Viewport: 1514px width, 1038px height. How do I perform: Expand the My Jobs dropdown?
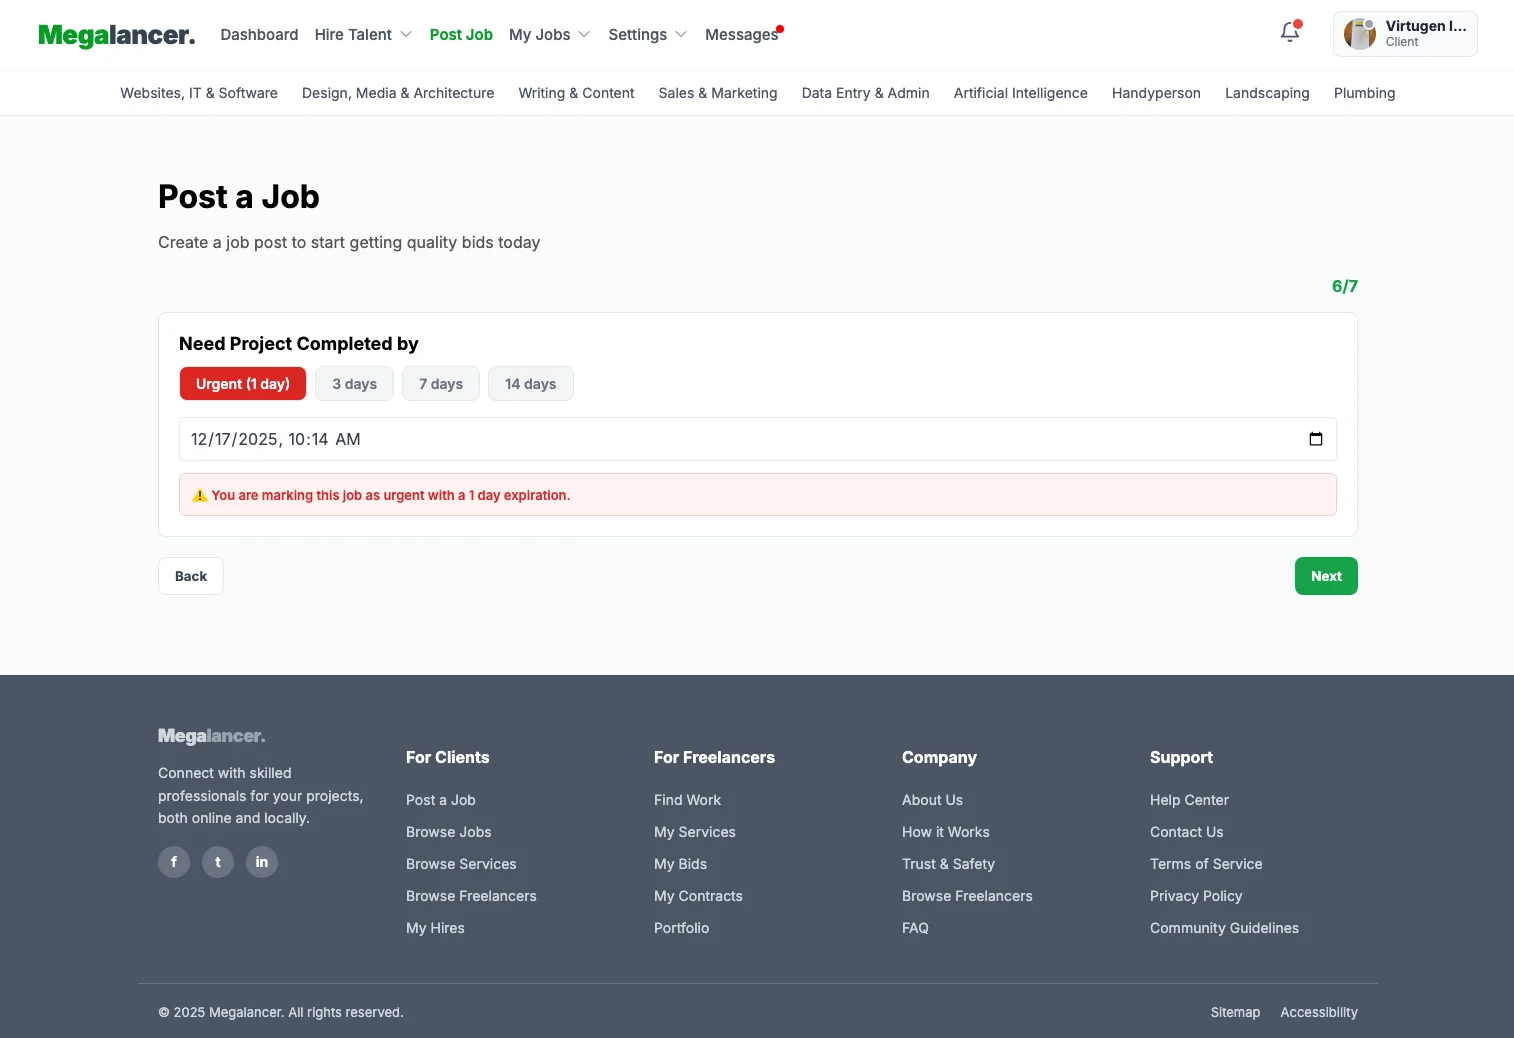[549, 35]
